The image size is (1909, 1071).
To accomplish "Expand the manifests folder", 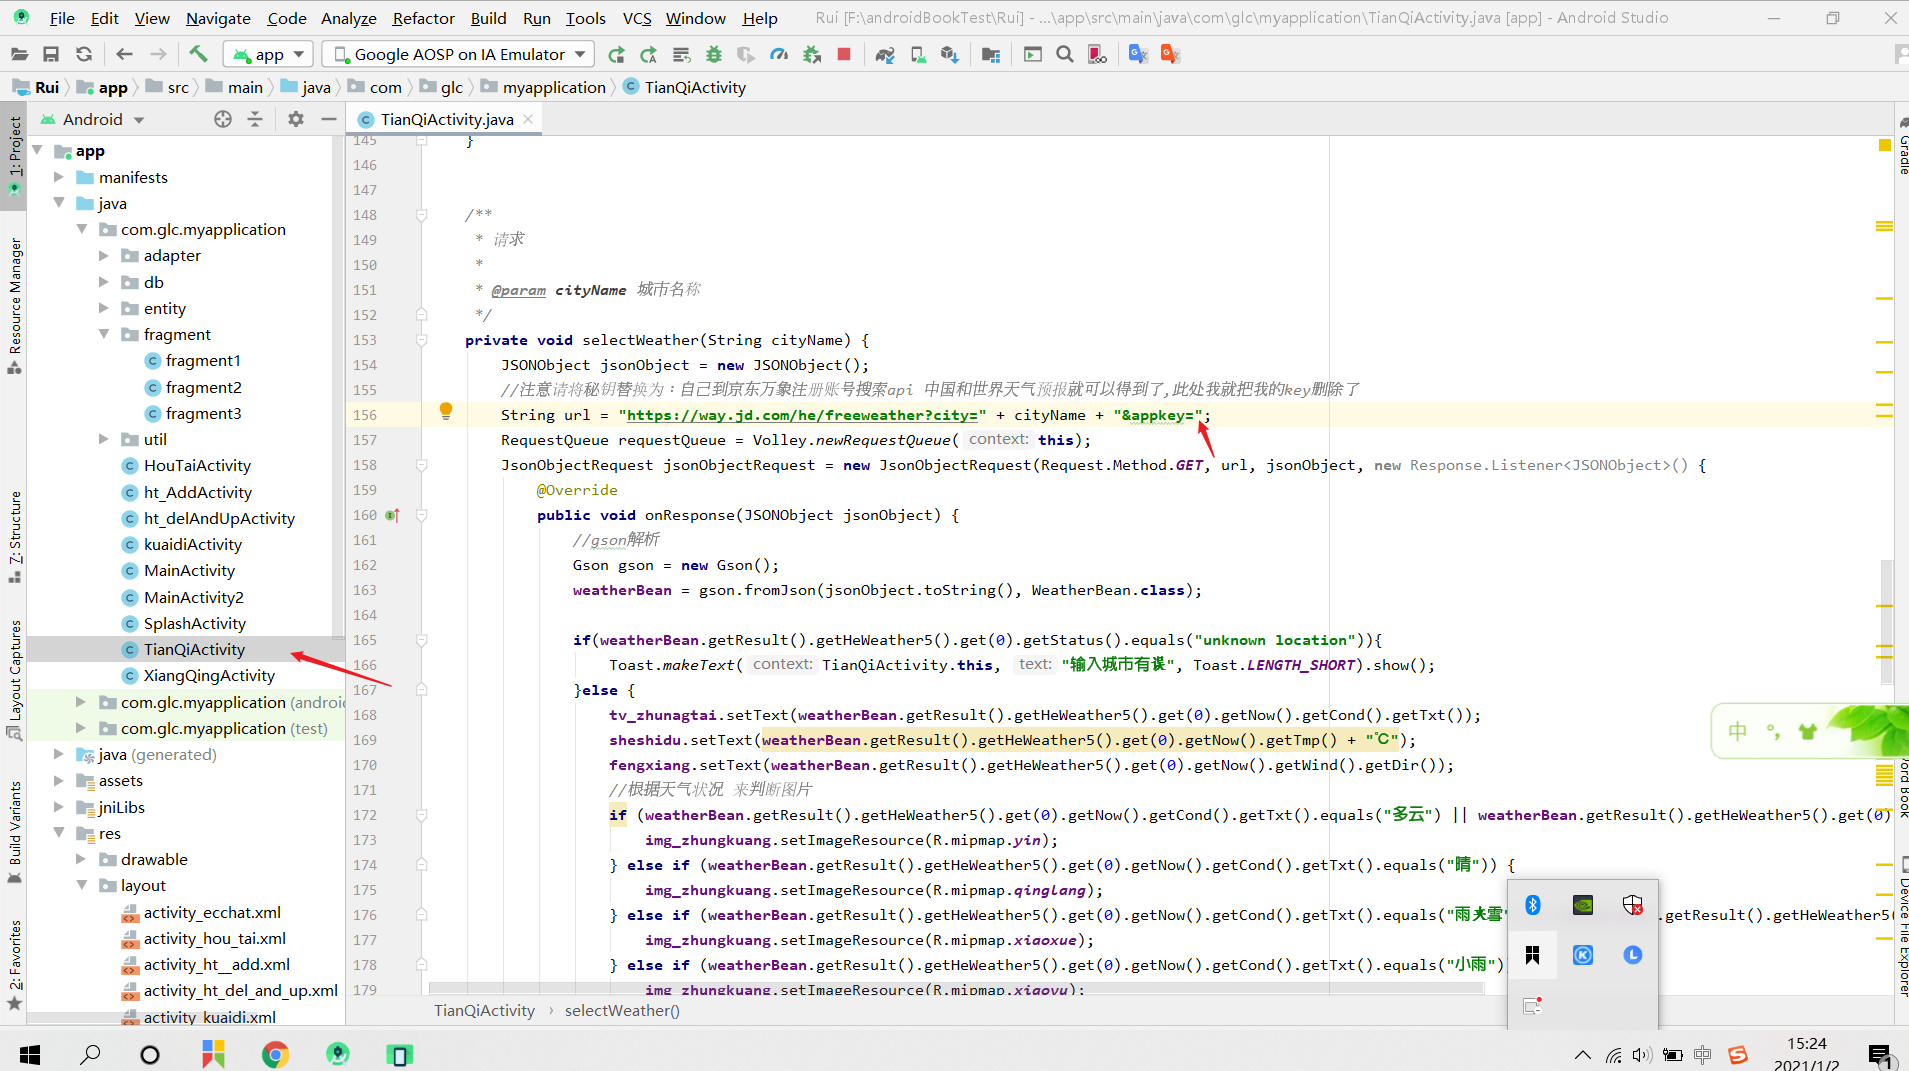I will [59, 177].
